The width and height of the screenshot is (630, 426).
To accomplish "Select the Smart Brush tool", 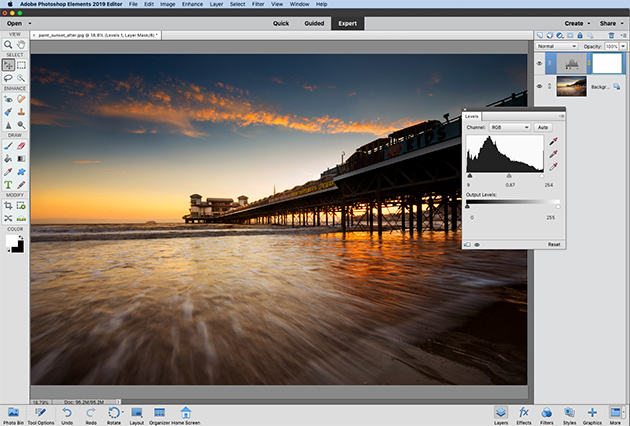I will [x=8, y=112].
